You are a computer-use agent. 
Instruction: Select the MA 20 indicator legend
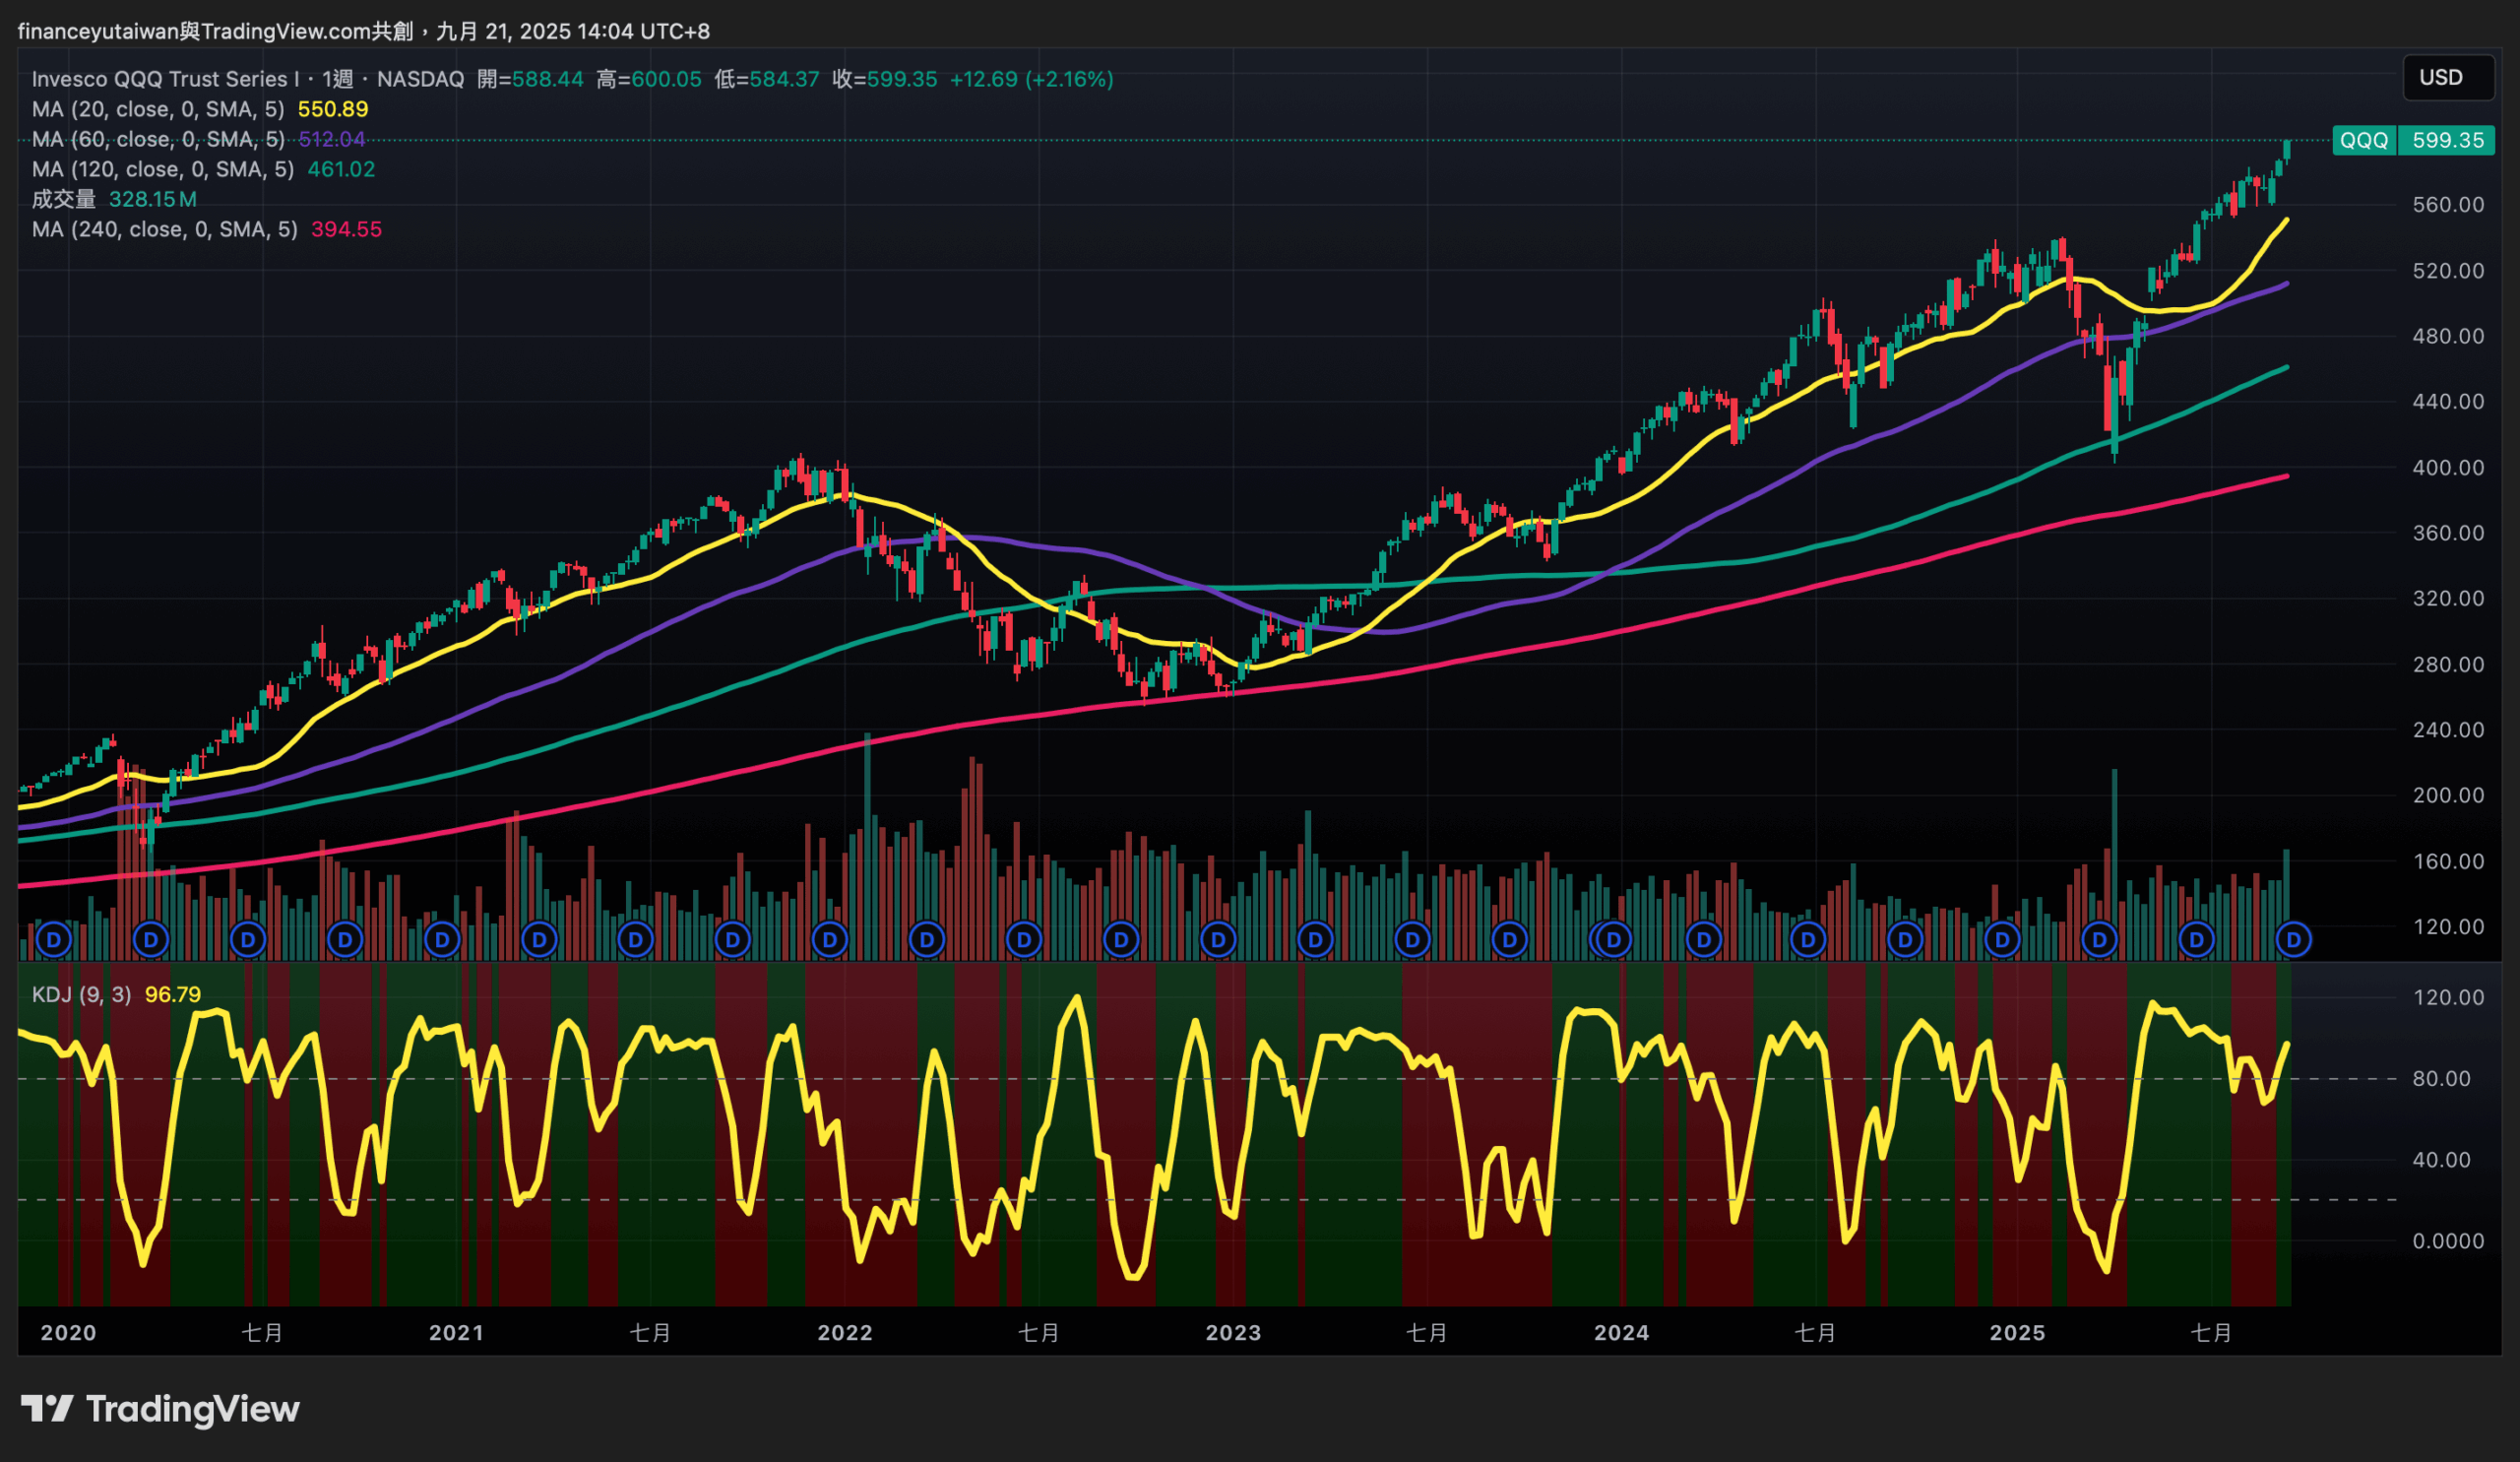click(x=158, y=109)
